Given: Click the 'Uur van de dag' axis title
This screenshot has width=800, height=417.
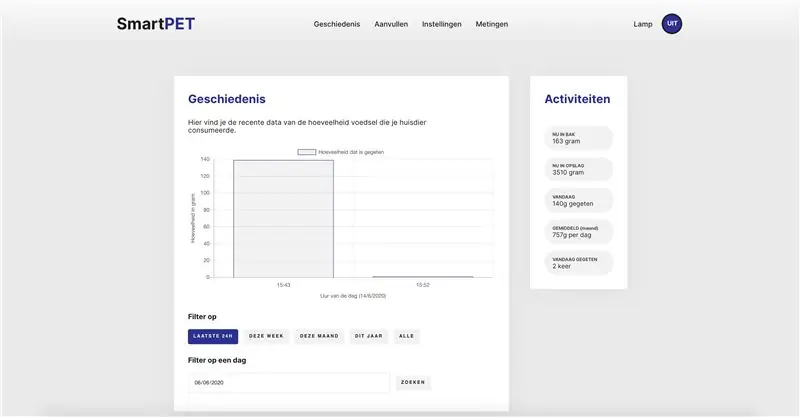Looking at the screenshot, I should [353, 296].
